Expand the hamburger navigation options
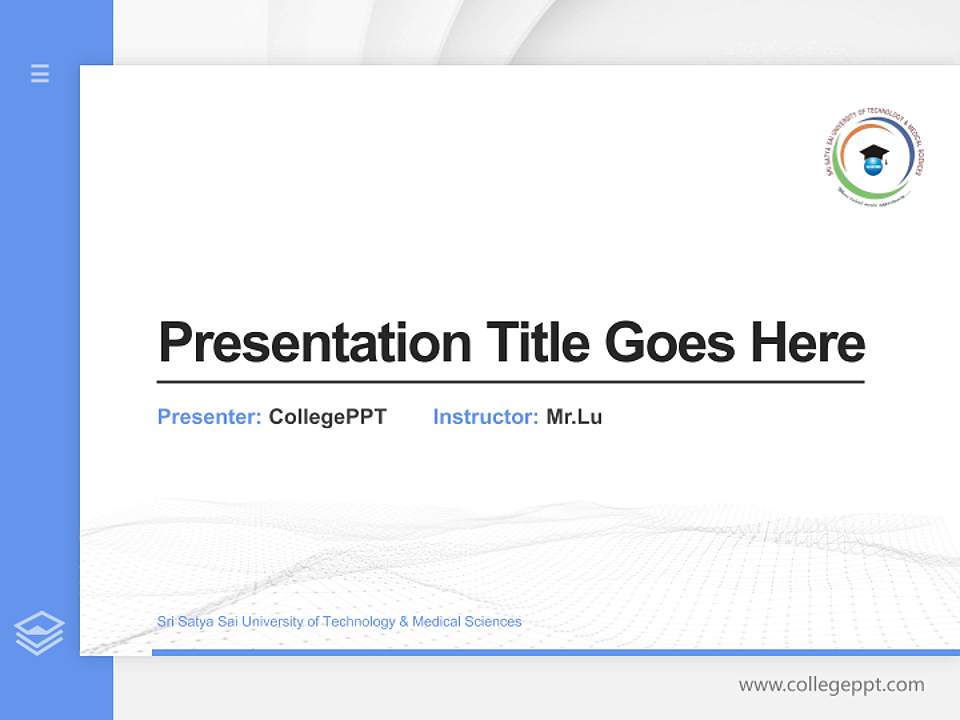Screen dimensions: 960x720 (39, 74)
